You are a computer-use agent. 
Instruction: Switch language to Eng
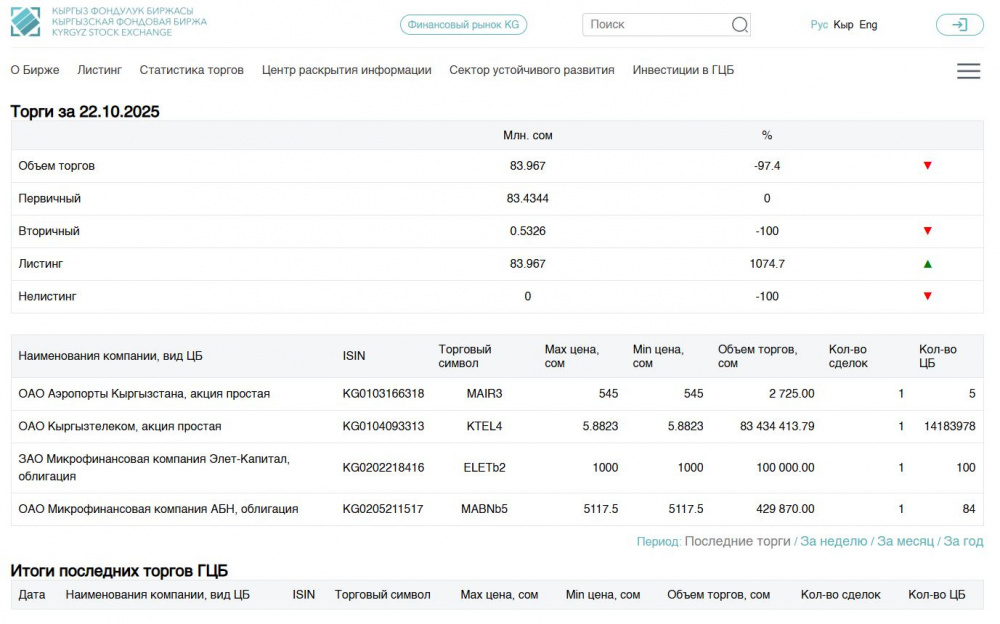868,25
